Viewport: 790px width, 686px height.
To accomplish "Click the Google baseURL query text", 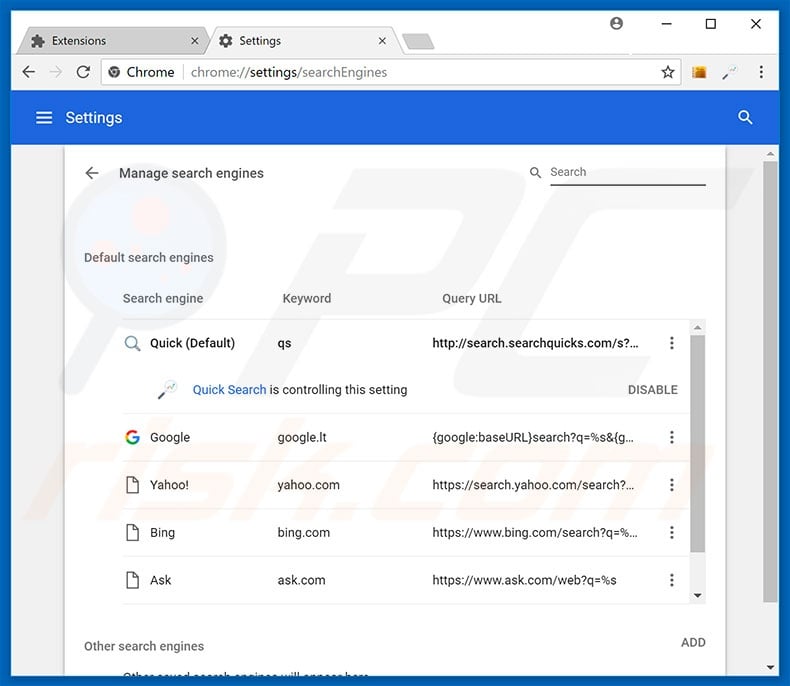I will click(533, 437).
